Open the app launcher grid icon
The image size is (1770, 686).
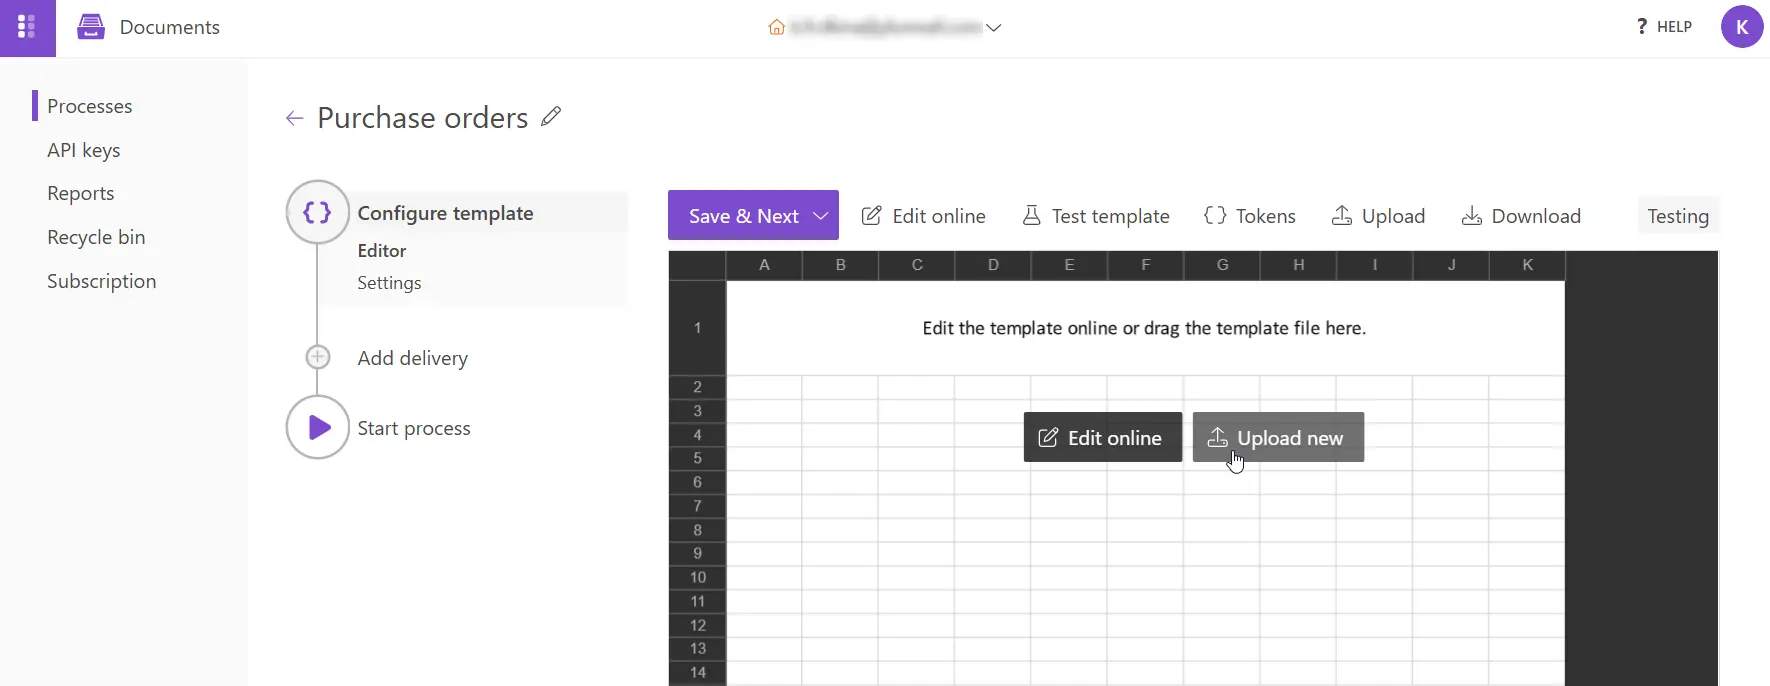[27, 27]
